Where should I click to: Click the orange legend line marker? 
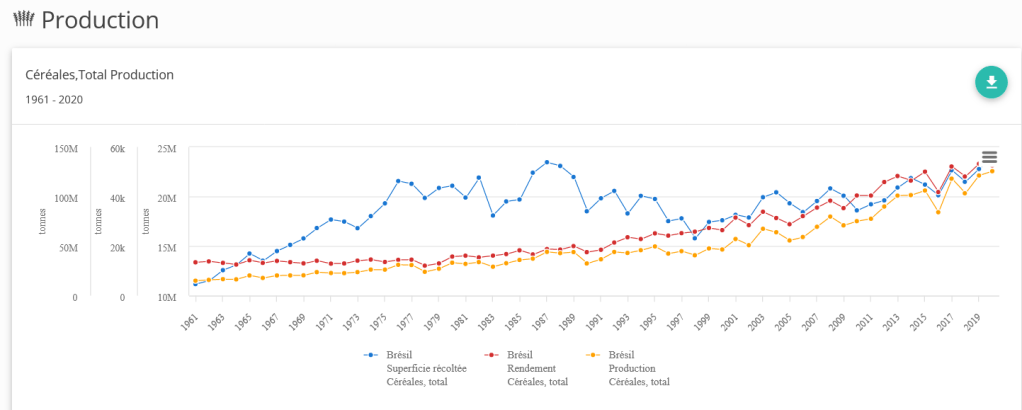point(594,355)
